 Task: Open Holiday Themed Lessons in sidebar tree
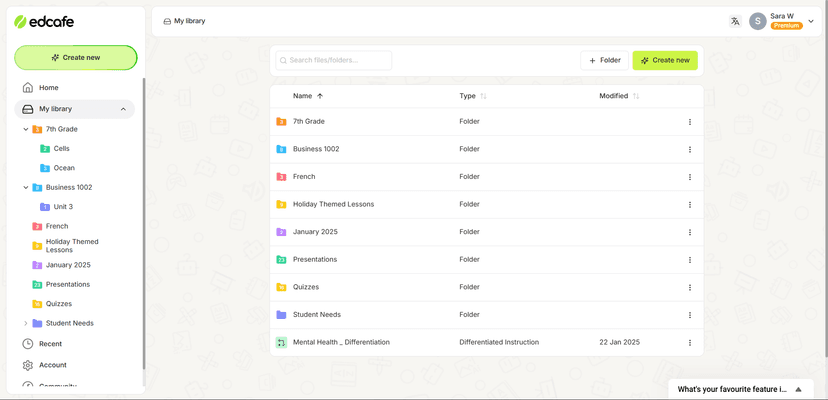point(72,246)
